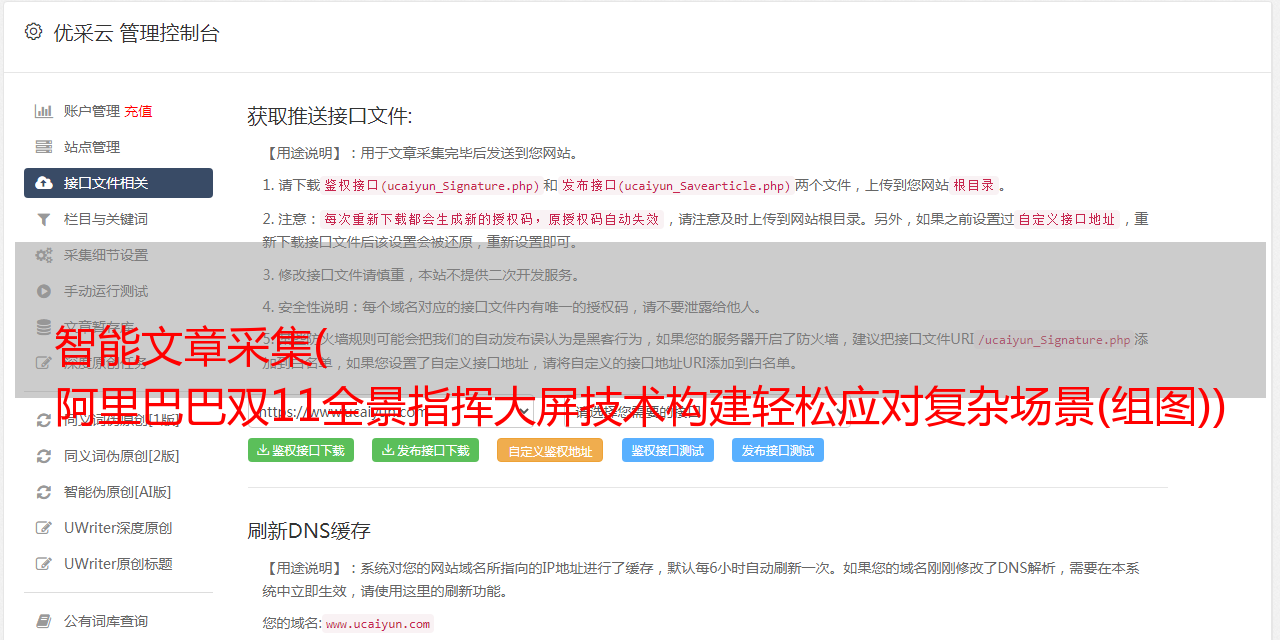
Task: Download via the green 鉴权接口下载 button
Action: click(301, 450)
